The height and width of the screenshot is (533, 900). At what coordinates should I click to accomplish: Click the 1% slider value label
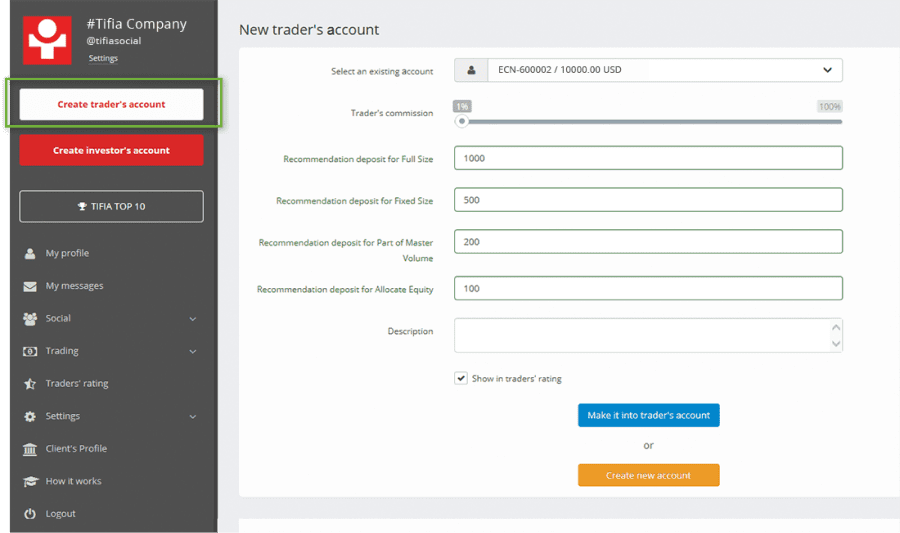462,107
